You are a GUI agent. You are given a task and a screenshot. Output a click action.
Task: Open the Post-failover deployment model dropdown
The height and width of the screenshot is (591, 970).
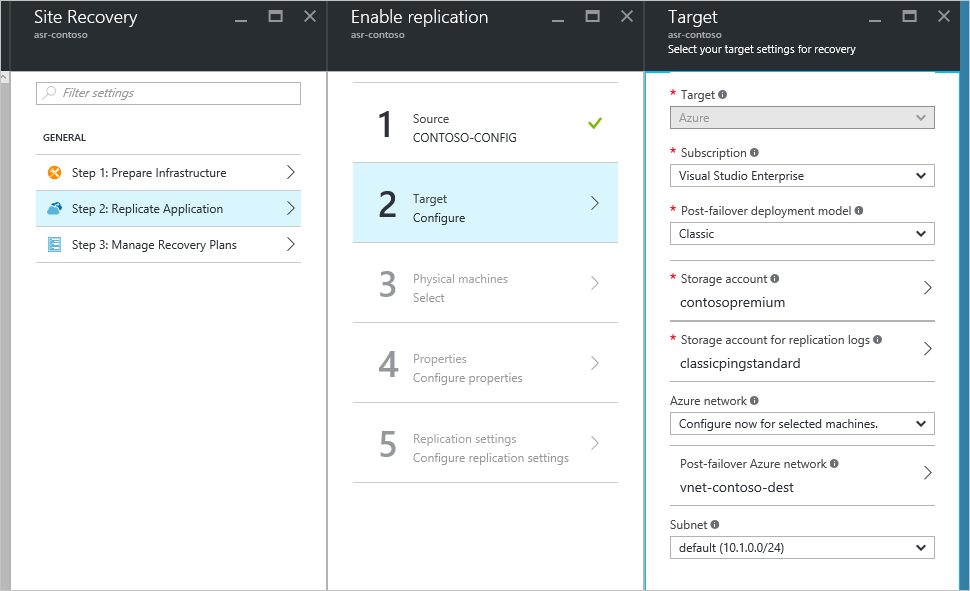802,234
